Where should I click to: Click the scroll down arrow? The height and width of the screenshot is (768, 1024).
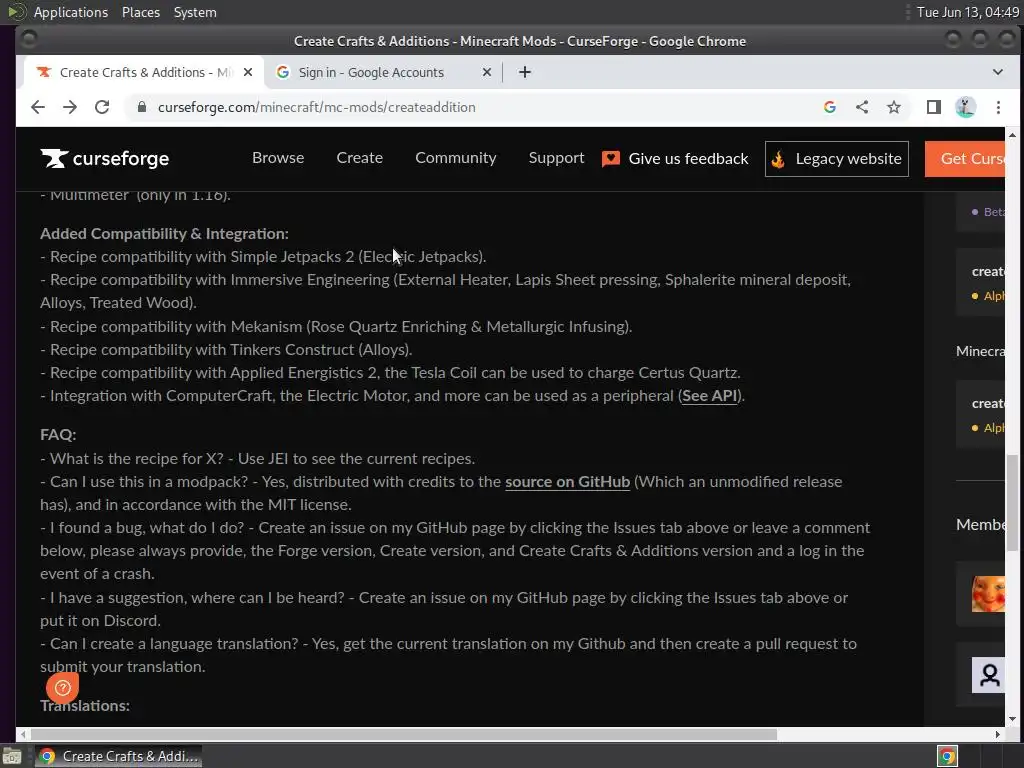point(1012,720)
